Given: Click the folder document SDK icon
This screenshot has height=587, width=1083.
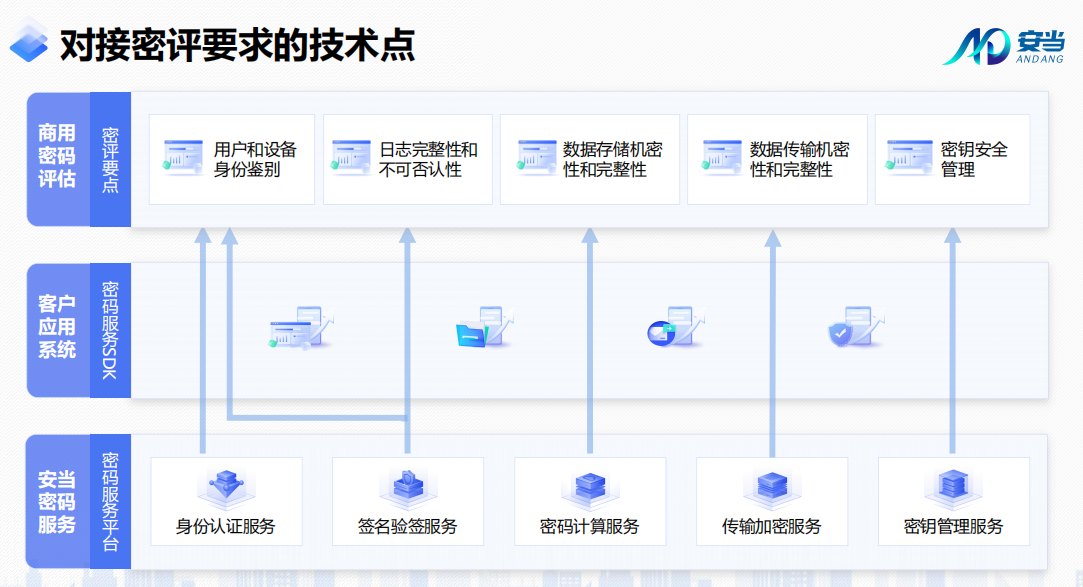Looking at the screenshot, I should pos(485,327).
